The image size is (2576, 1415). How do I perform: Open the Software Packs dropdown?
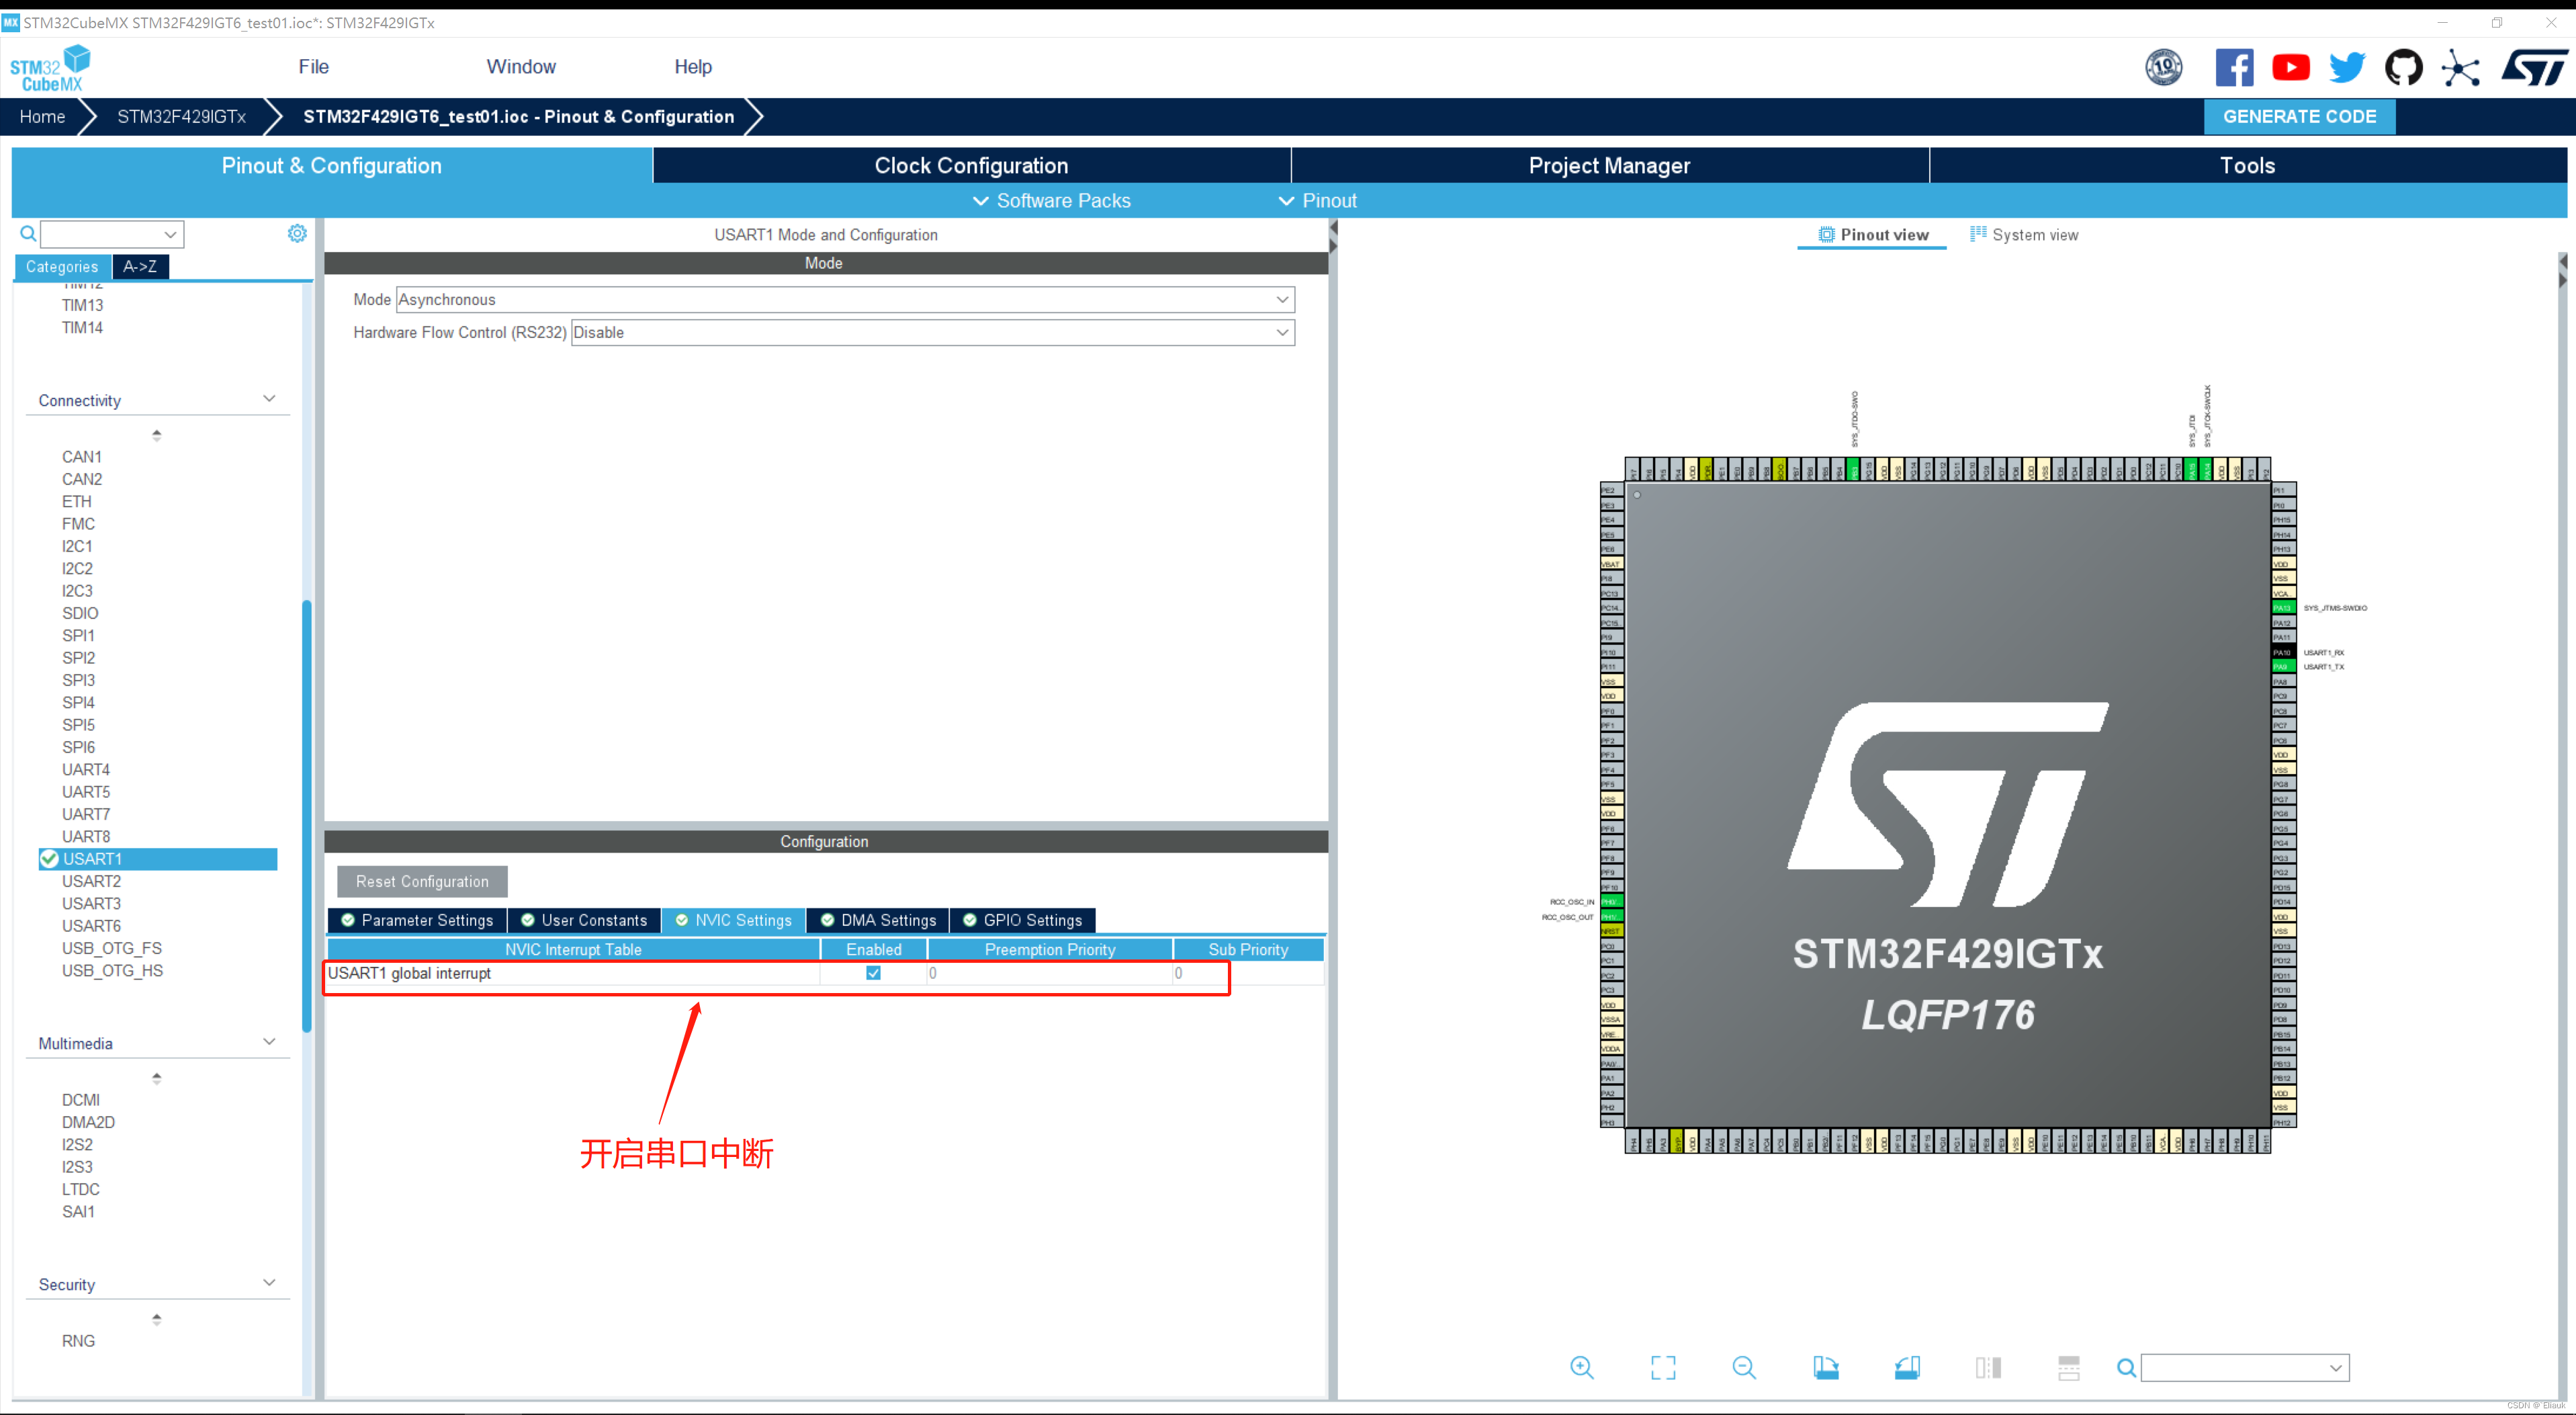pos(1051,200)
